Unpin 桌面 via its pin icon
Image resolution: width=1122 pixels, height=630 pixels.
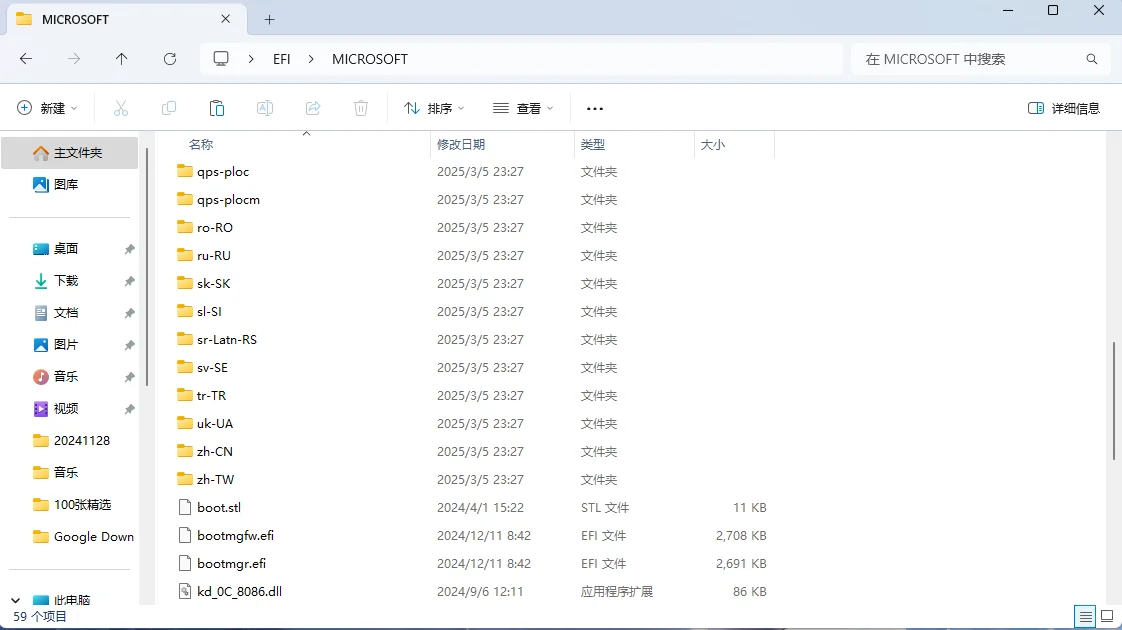(x=129, y=249)
